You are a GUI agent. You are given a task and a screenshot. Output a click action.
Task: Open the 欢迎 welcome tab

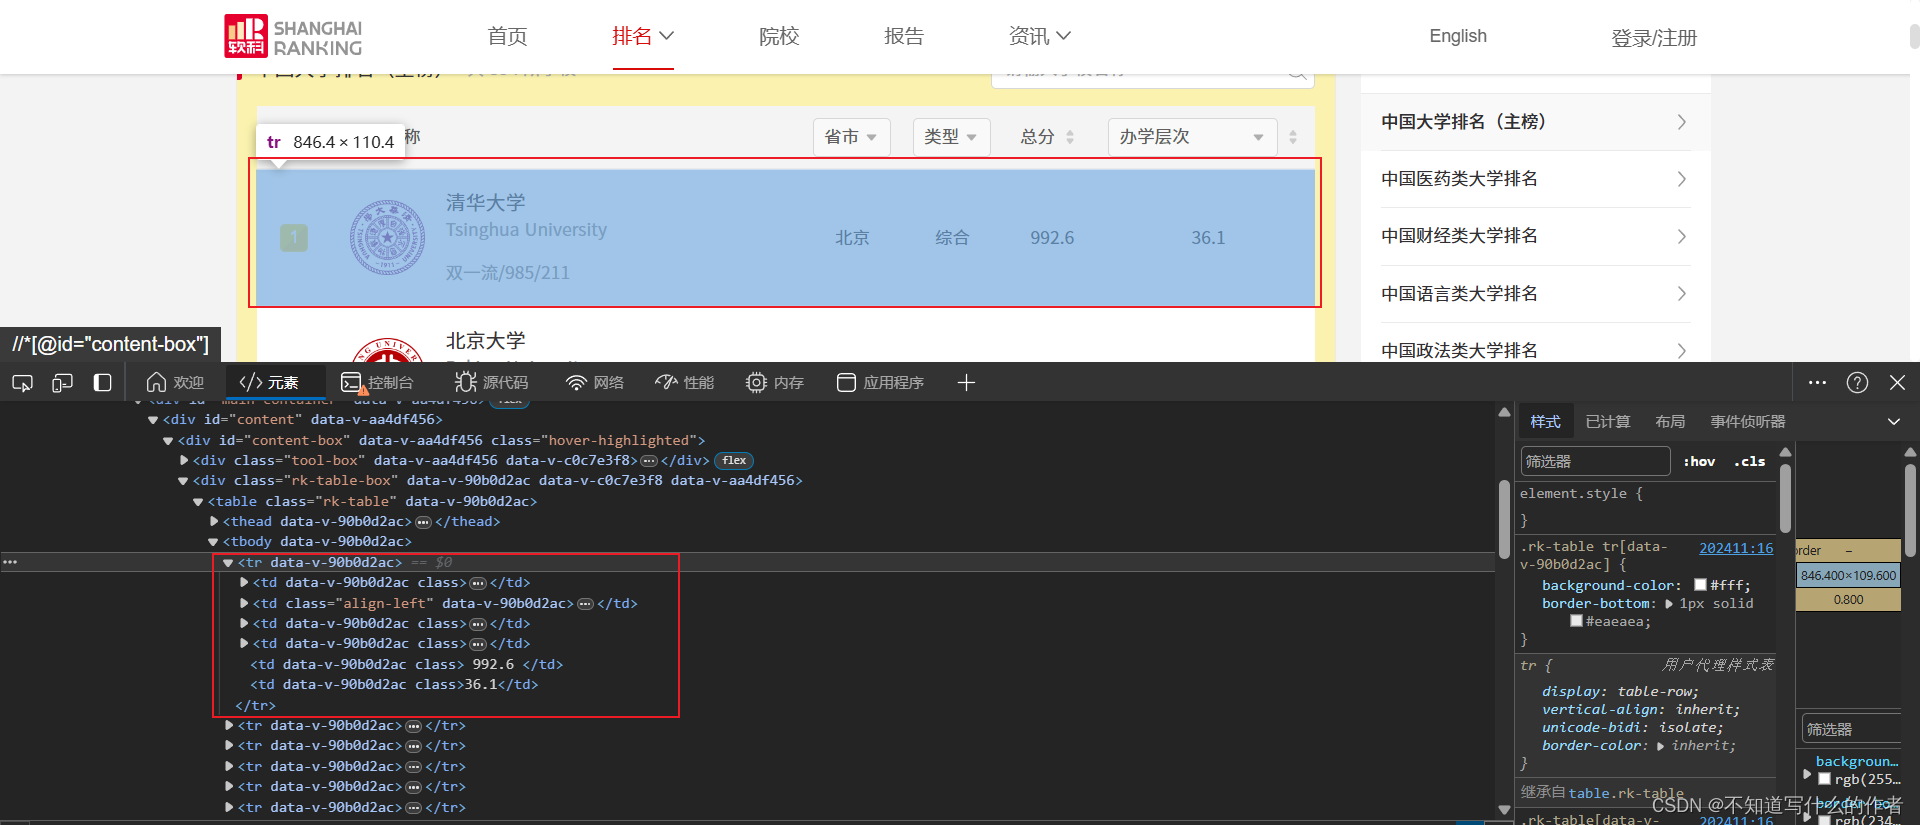click(175, 383)
